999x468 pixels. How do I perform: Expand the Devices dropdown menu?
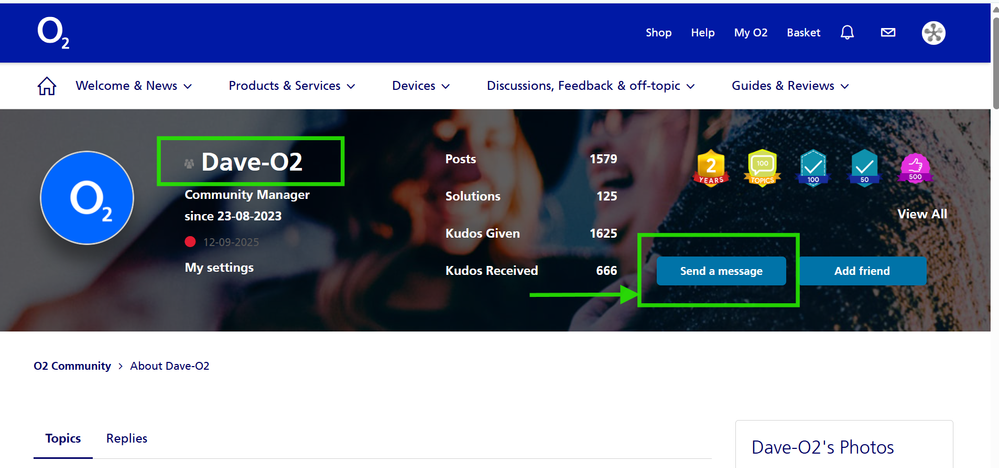[420, 86]
